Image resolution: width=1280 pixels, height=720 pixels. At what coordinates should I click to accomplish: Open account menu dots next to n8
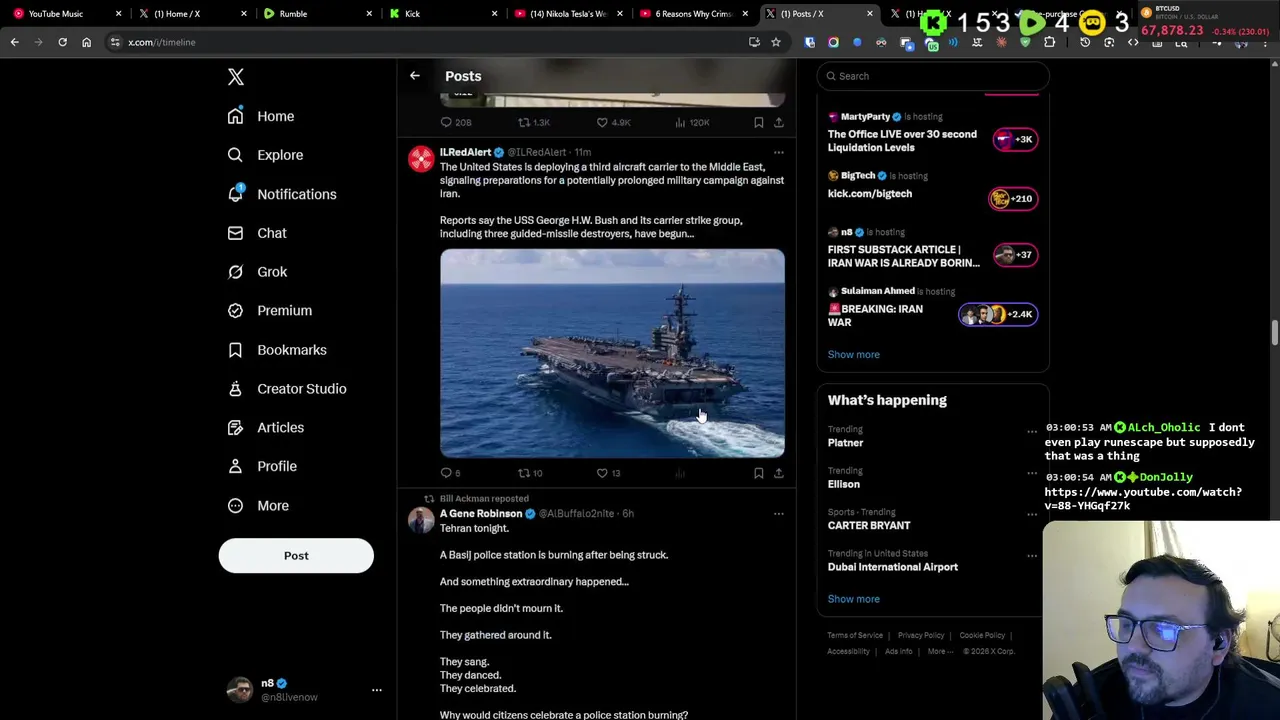tap(377, 690)
